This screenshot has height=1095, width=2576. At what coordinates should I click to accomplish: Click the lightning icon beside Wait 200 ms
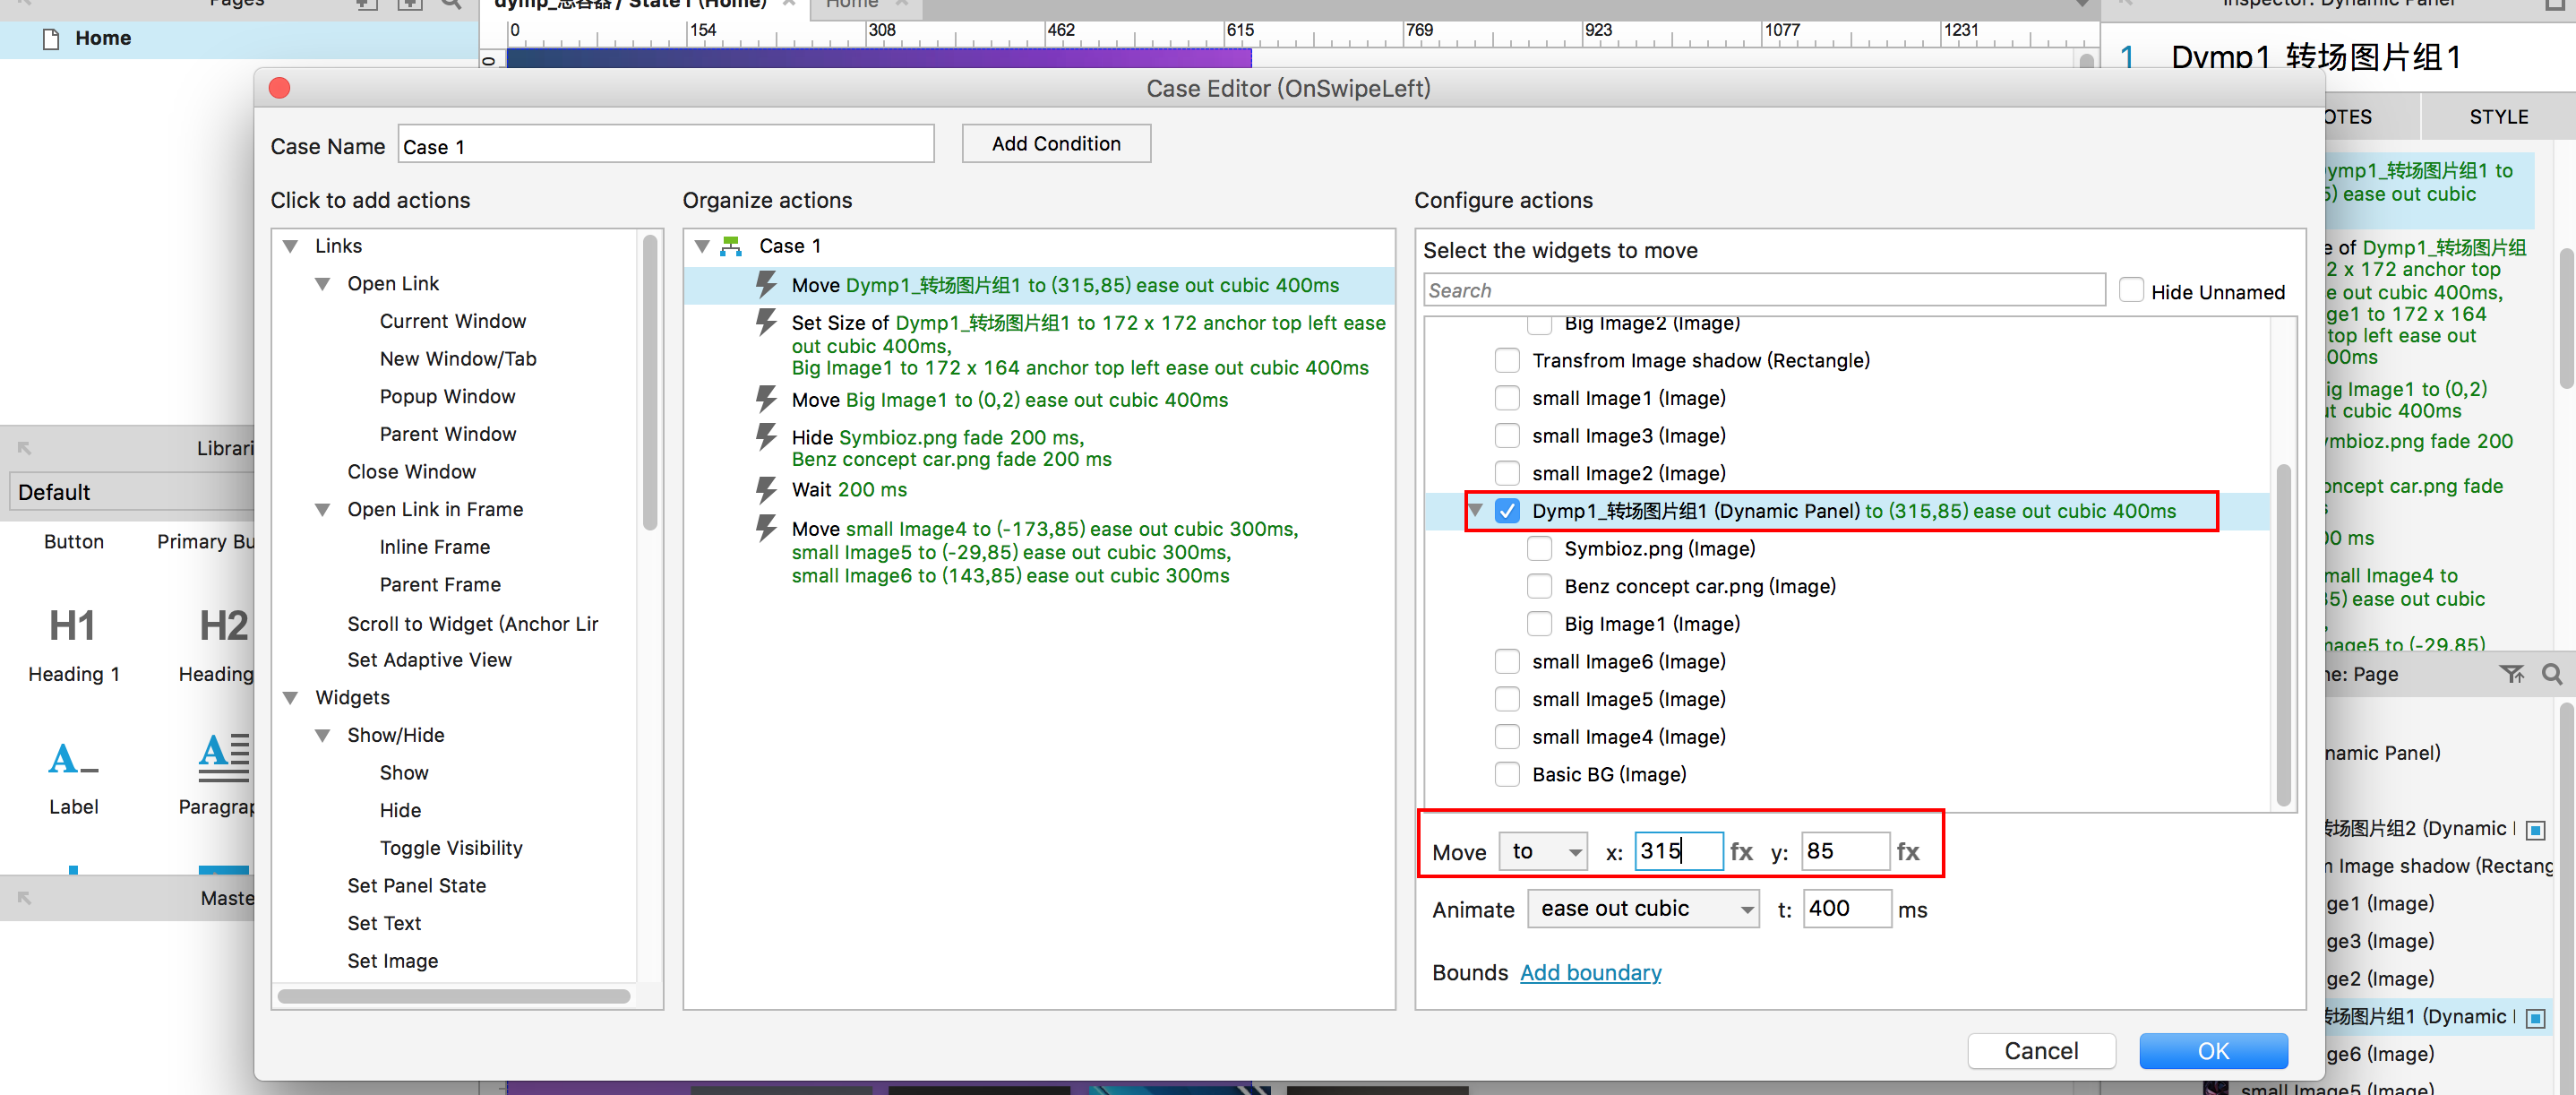pos(766,489)
